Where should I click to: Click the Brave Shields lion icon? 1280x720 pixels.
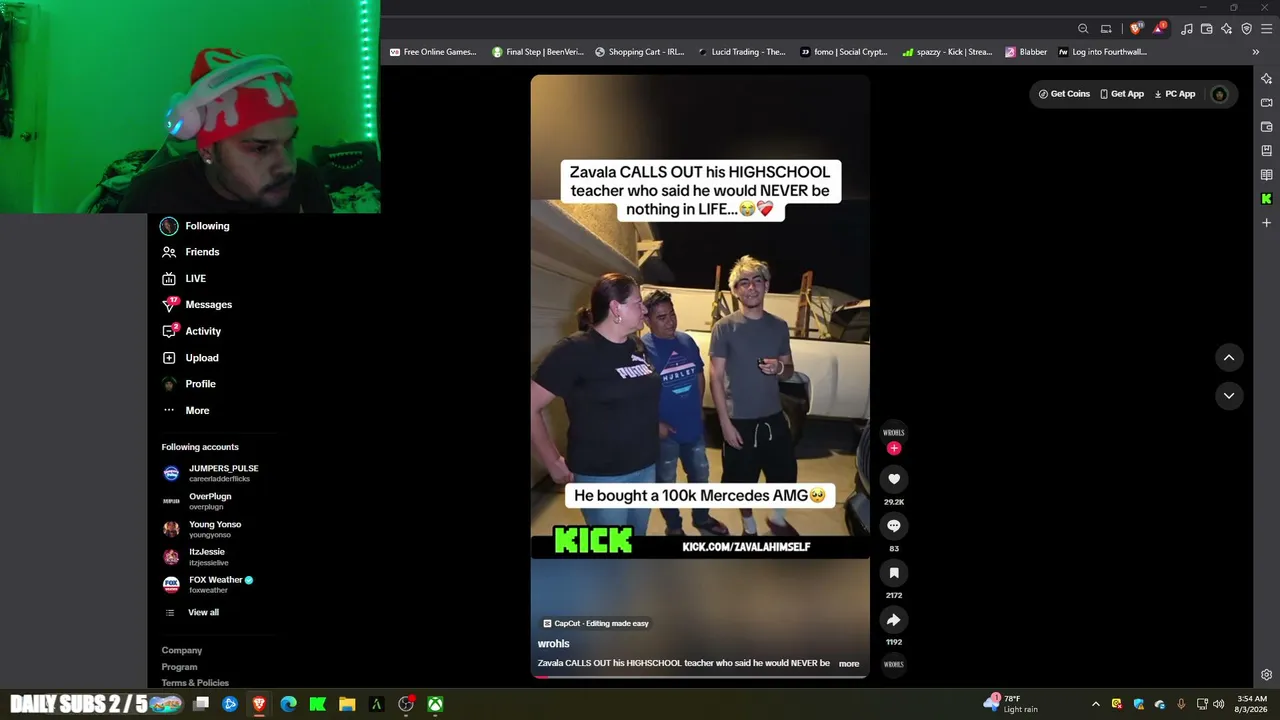click(x=1135, y=29)
